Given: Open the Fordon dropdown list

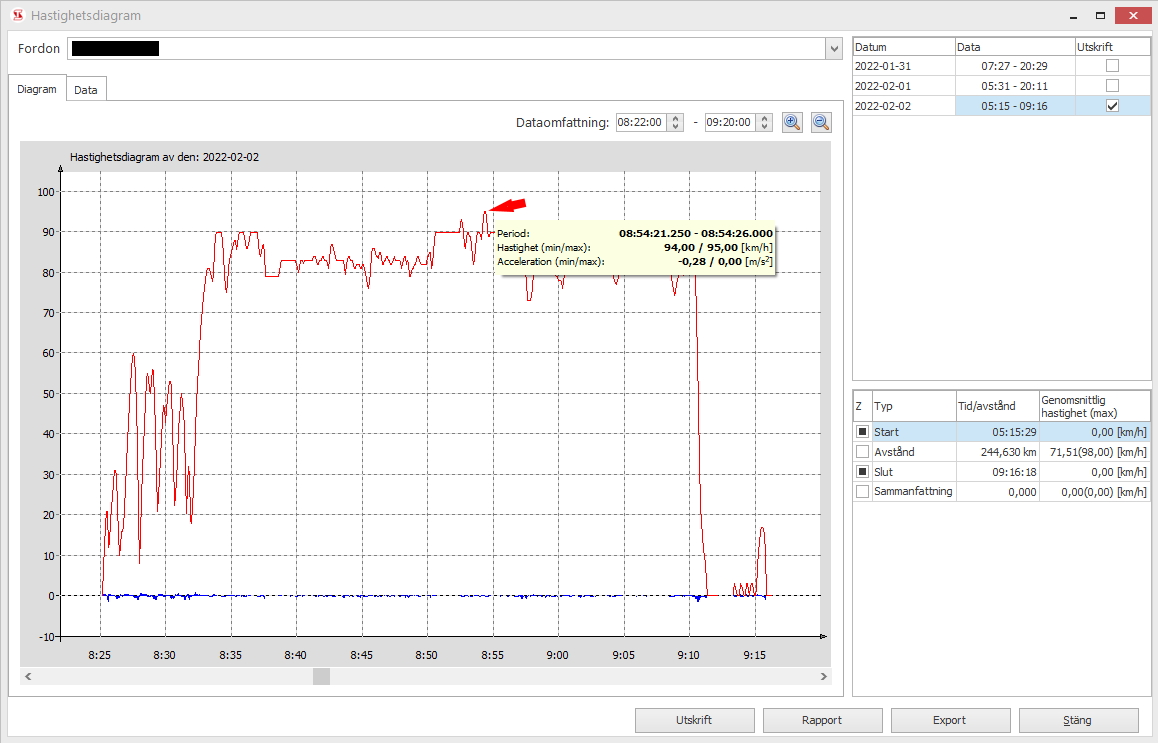Looking at the screenshot, I should tap(833, 49).
